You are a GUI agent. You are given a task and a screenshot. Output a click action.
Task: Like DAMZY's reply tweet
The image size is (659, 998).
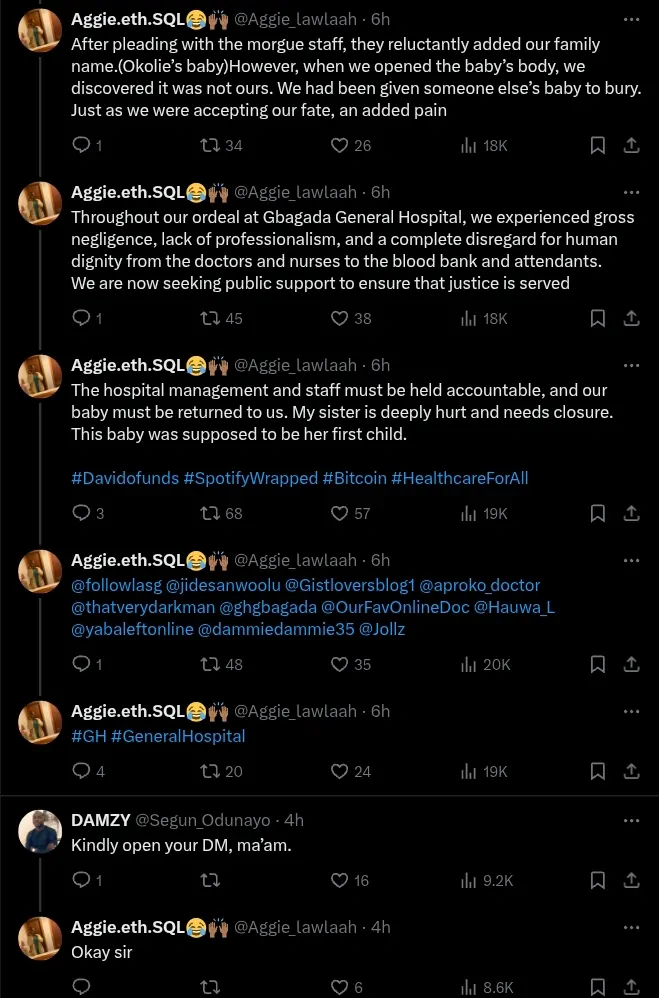click(x=339, y=880)
